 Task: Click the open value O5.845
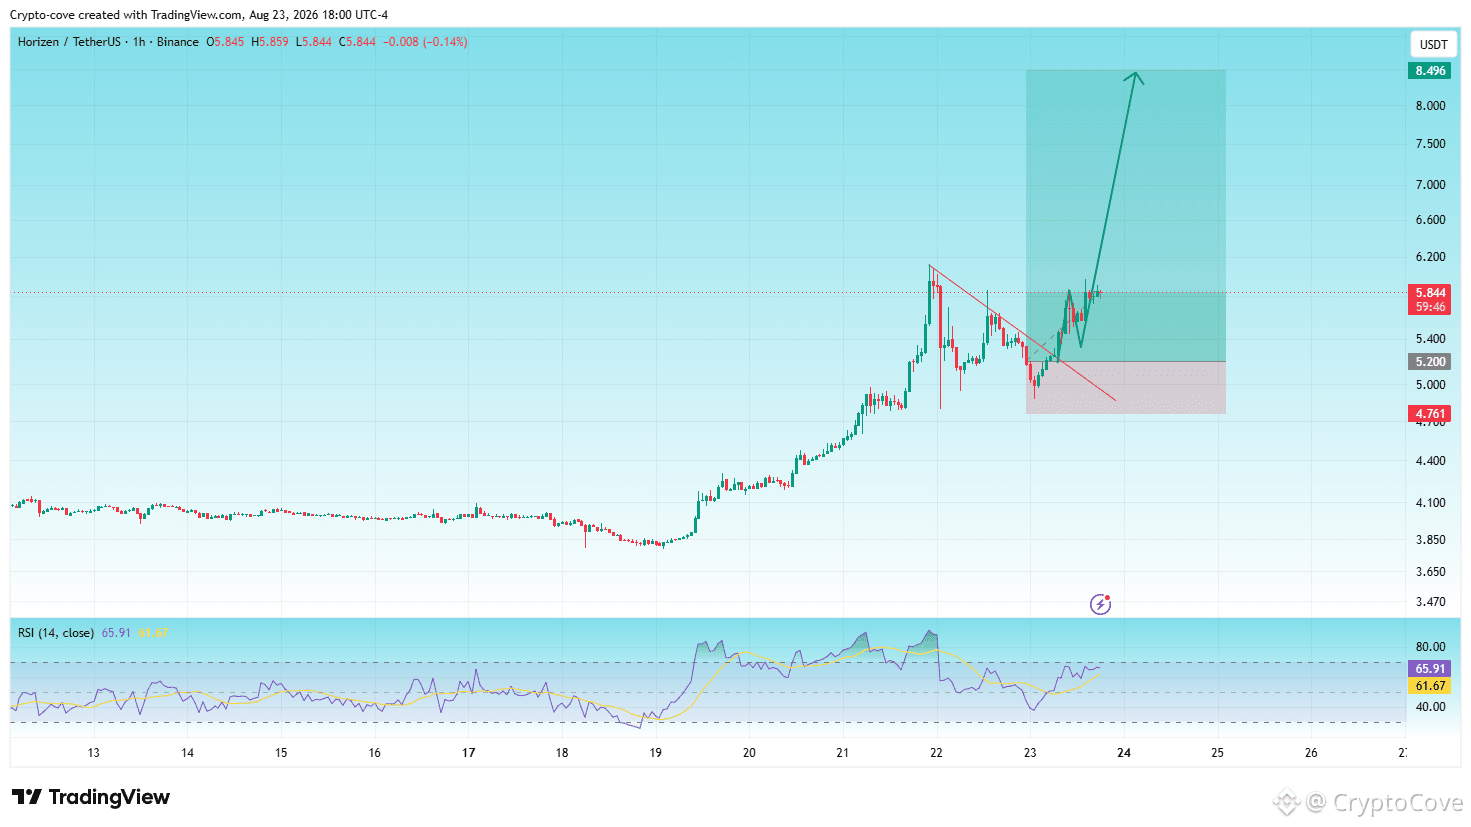coord(225,42)
